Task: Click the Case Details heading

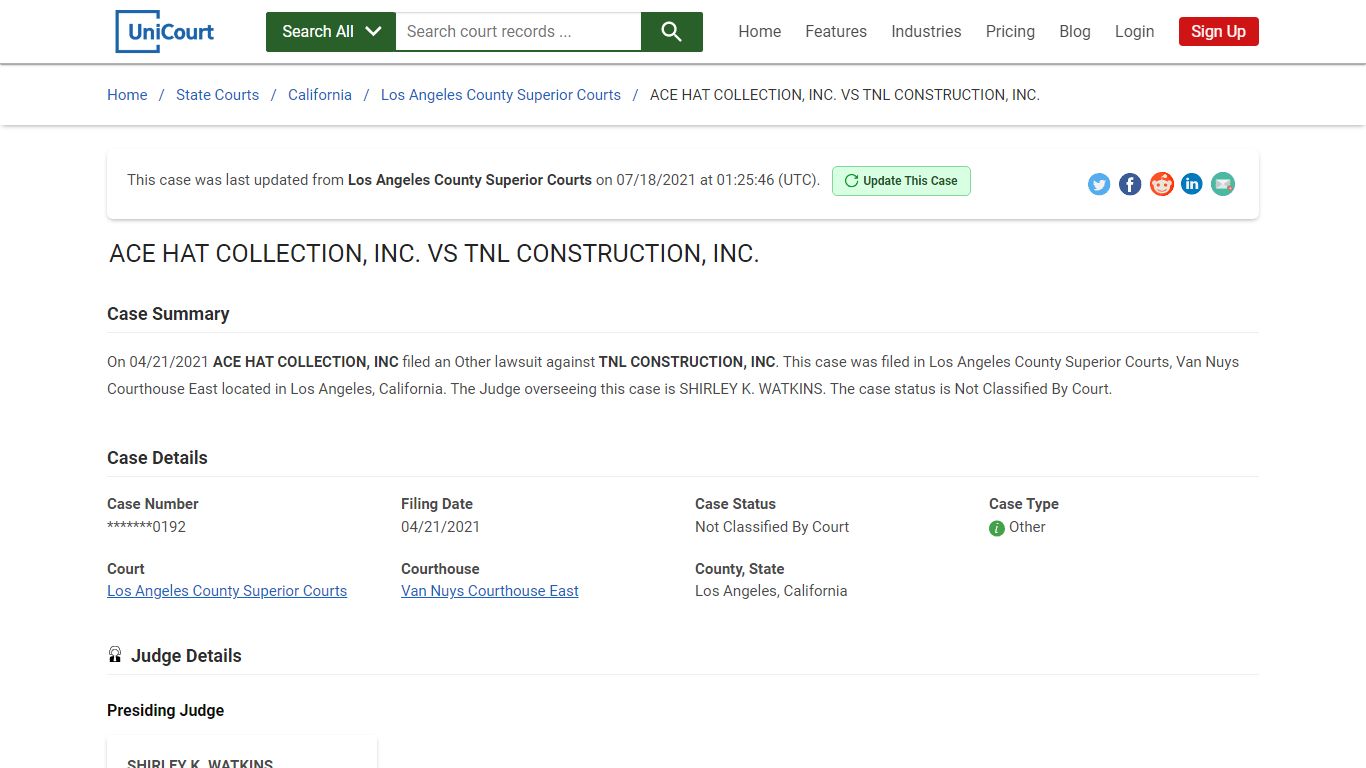Action: click(157, 458)
